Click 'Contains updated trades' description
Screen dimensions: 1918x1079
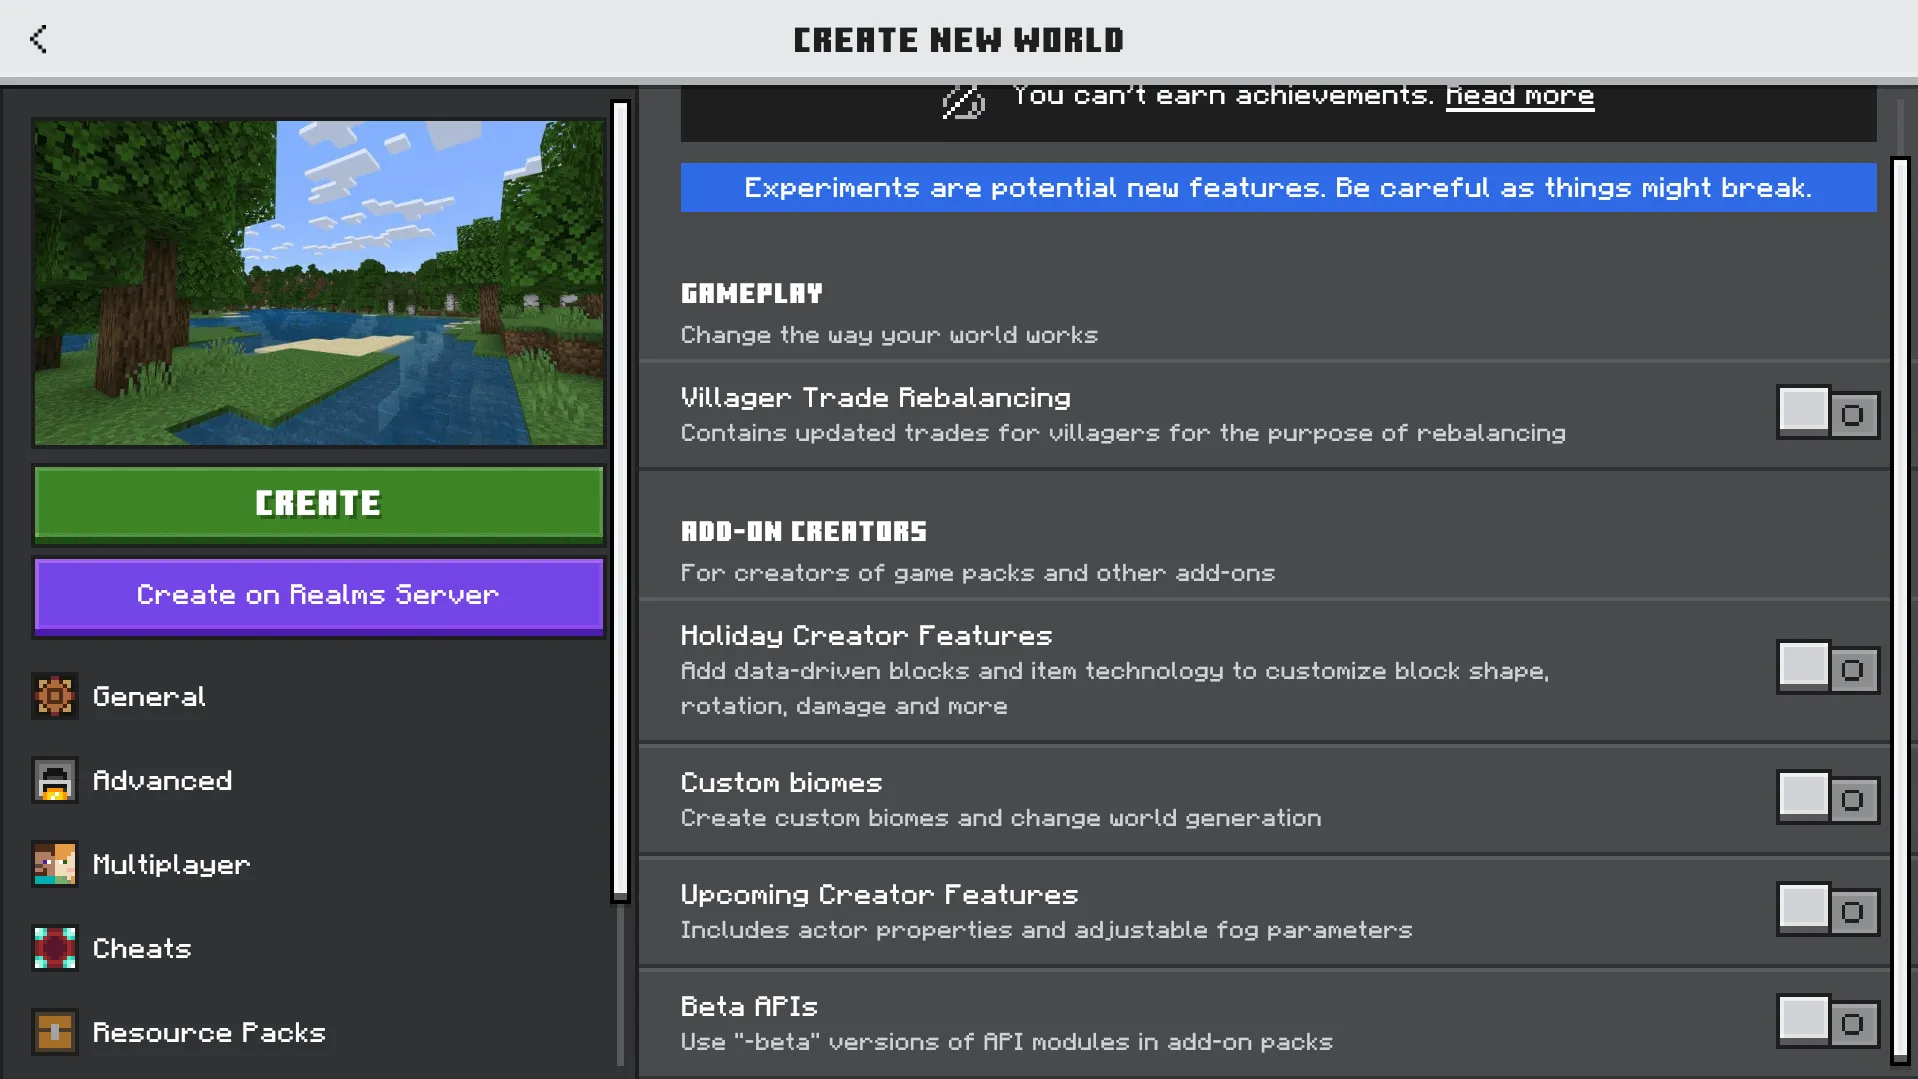(x=1123, y=433)
